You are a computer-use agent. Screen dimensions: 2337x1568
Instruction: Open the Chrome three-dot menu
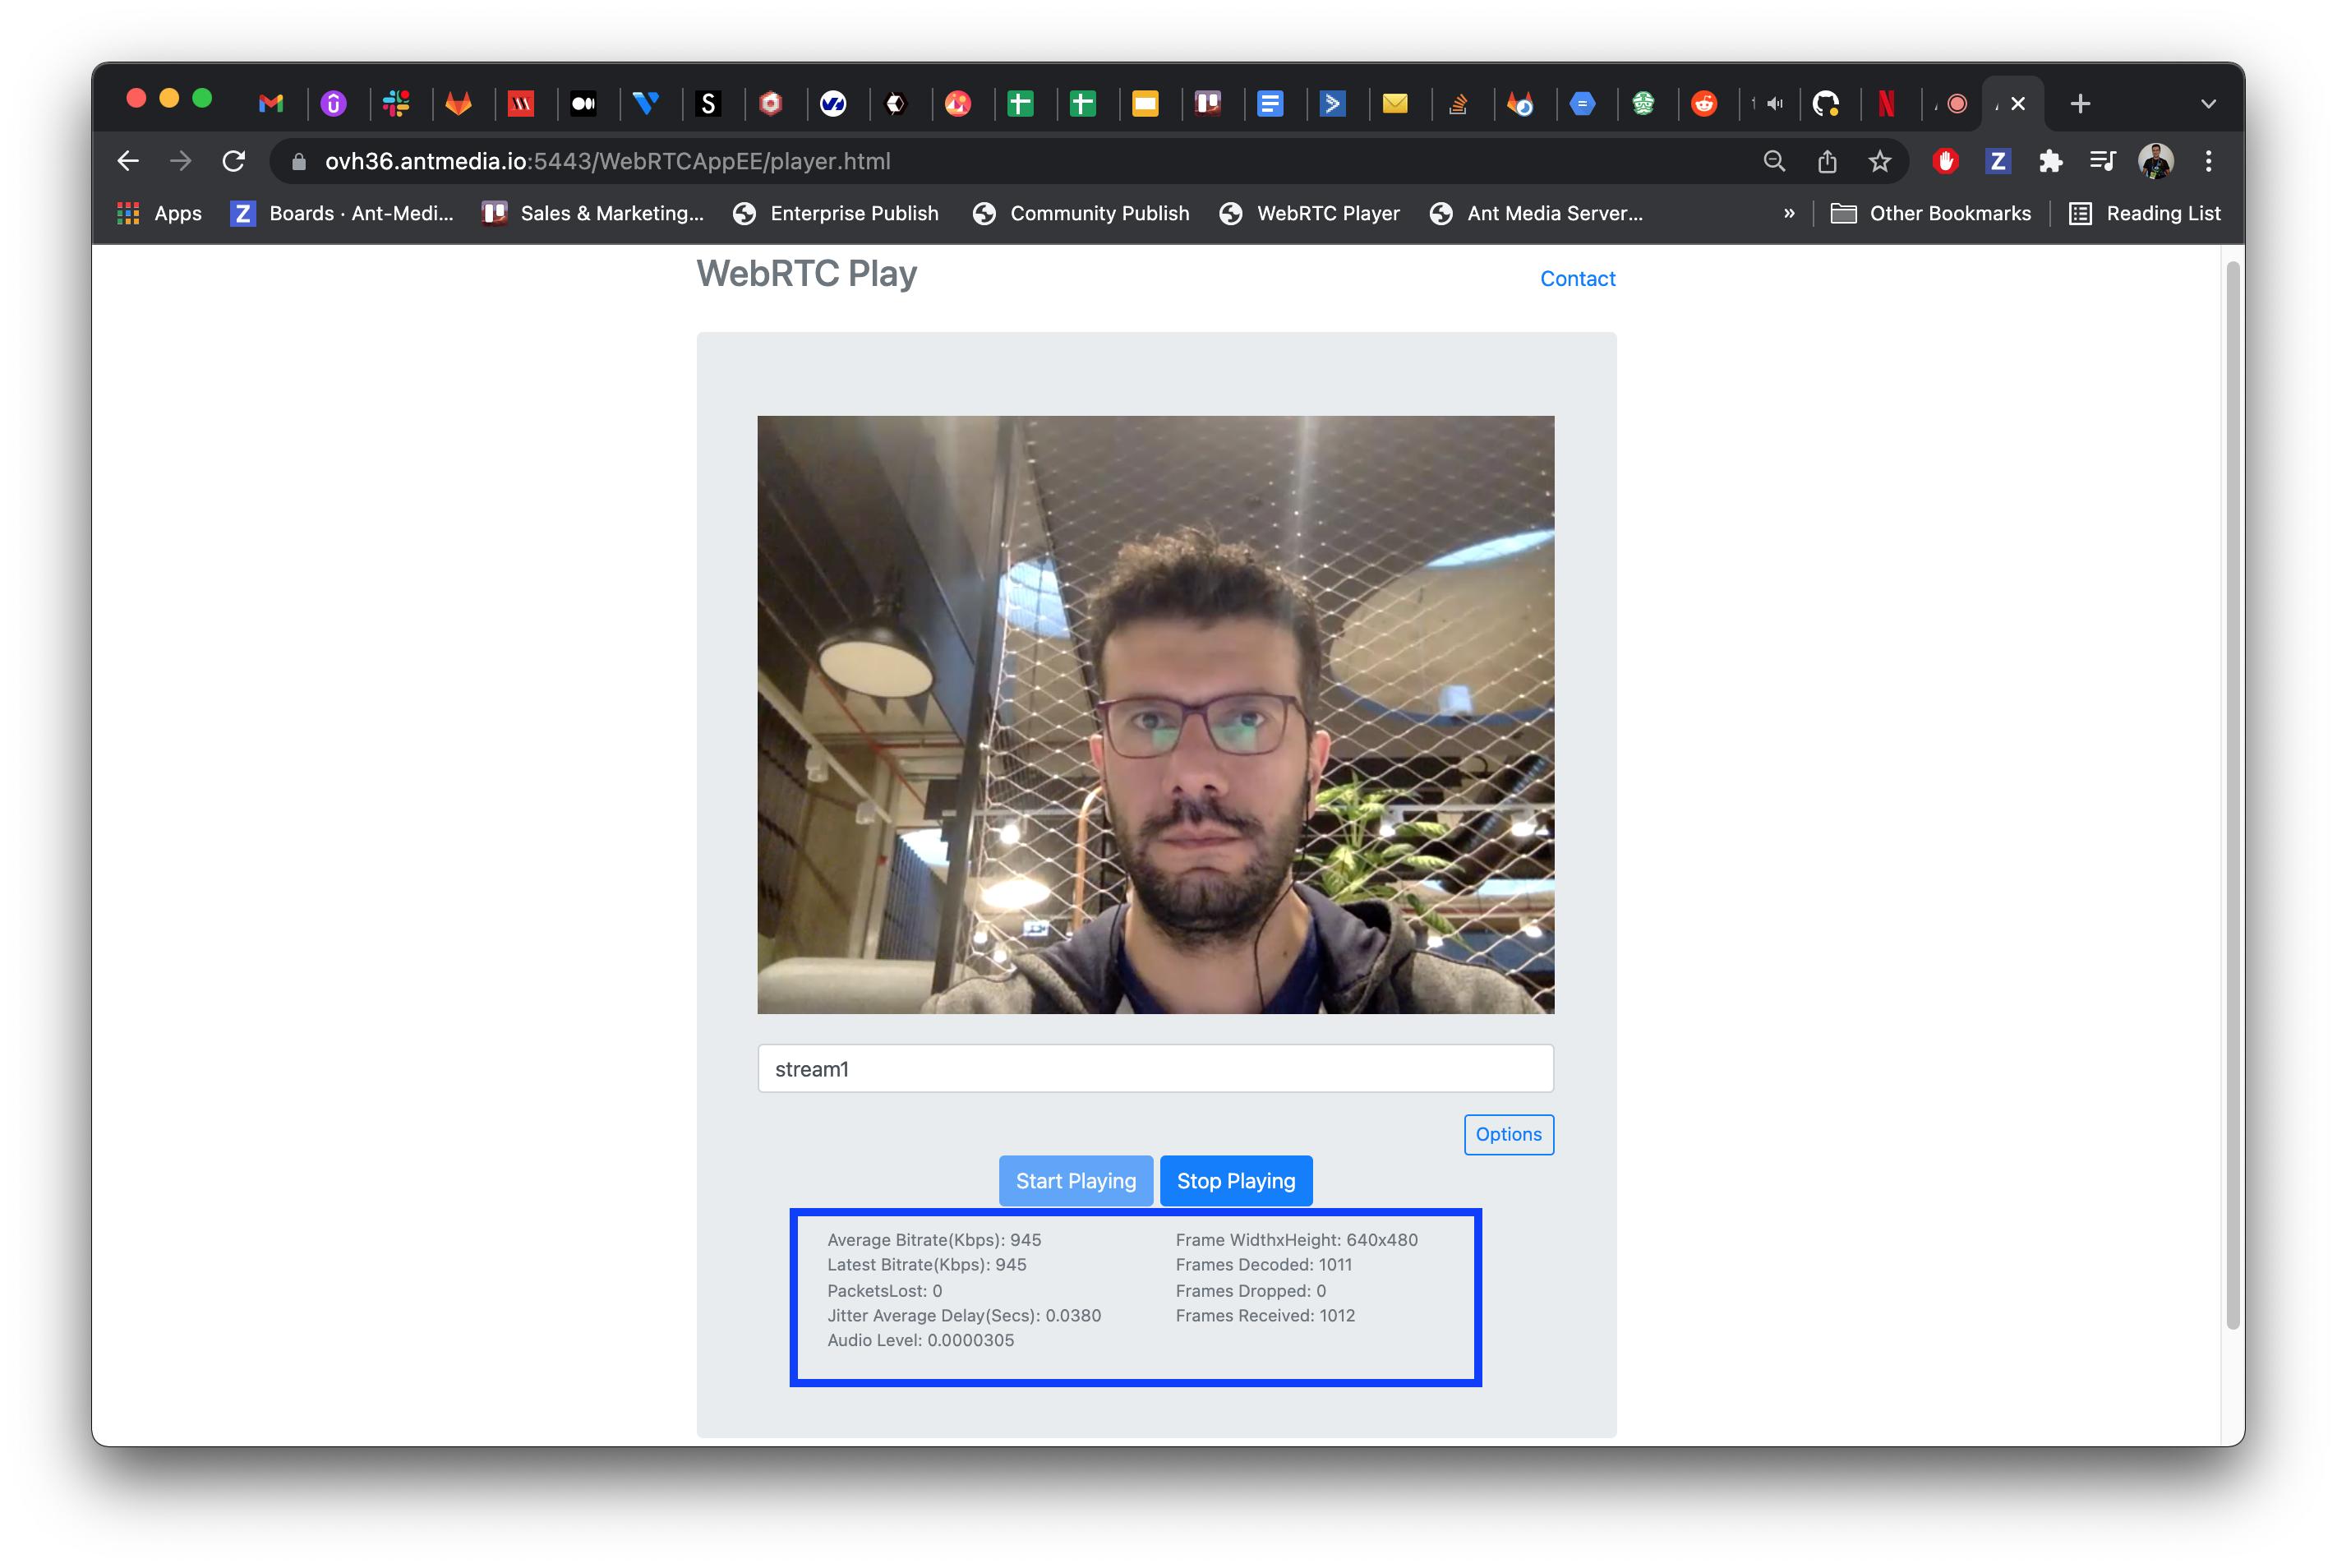[2208, 161]
